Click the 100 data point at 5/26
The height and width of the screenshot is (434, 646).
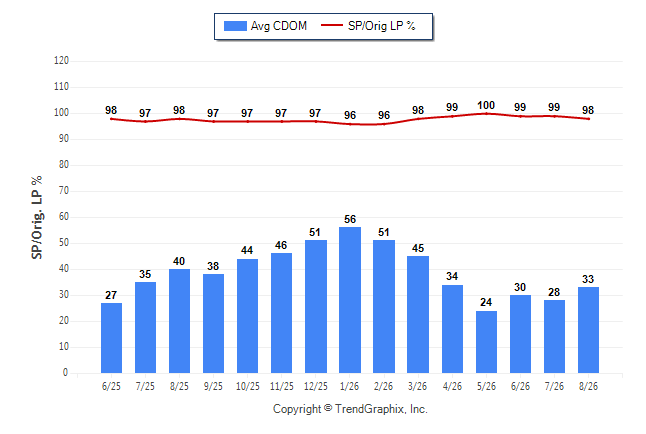tap(486, 113)
